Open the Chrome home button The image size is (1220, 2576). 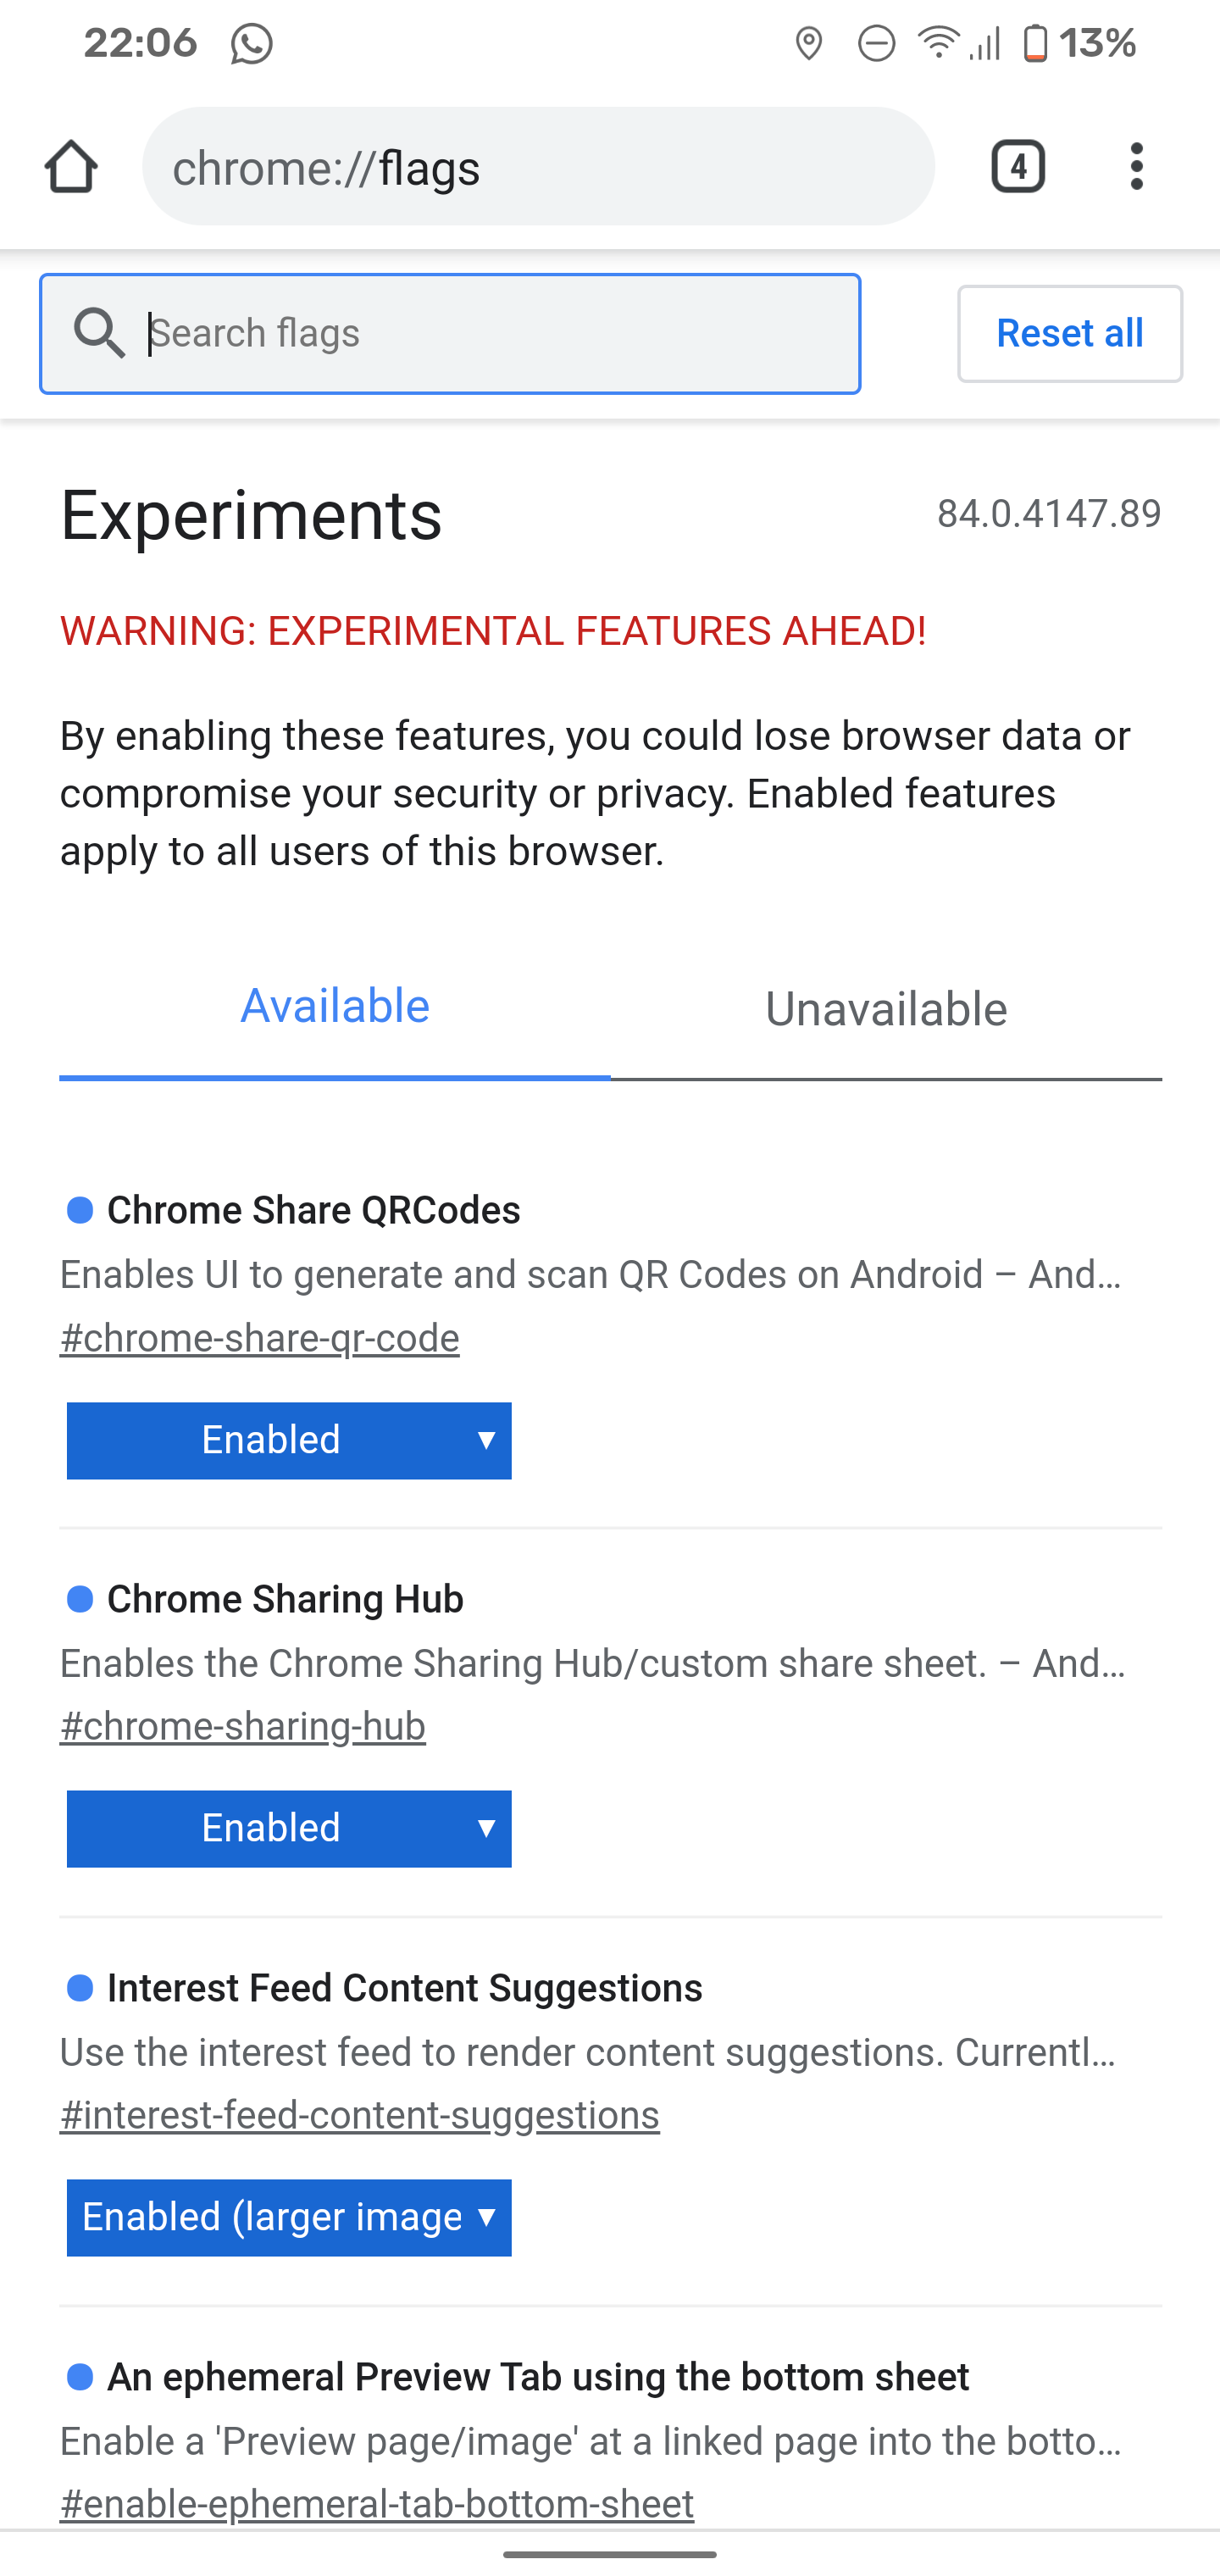pos(72,166)
